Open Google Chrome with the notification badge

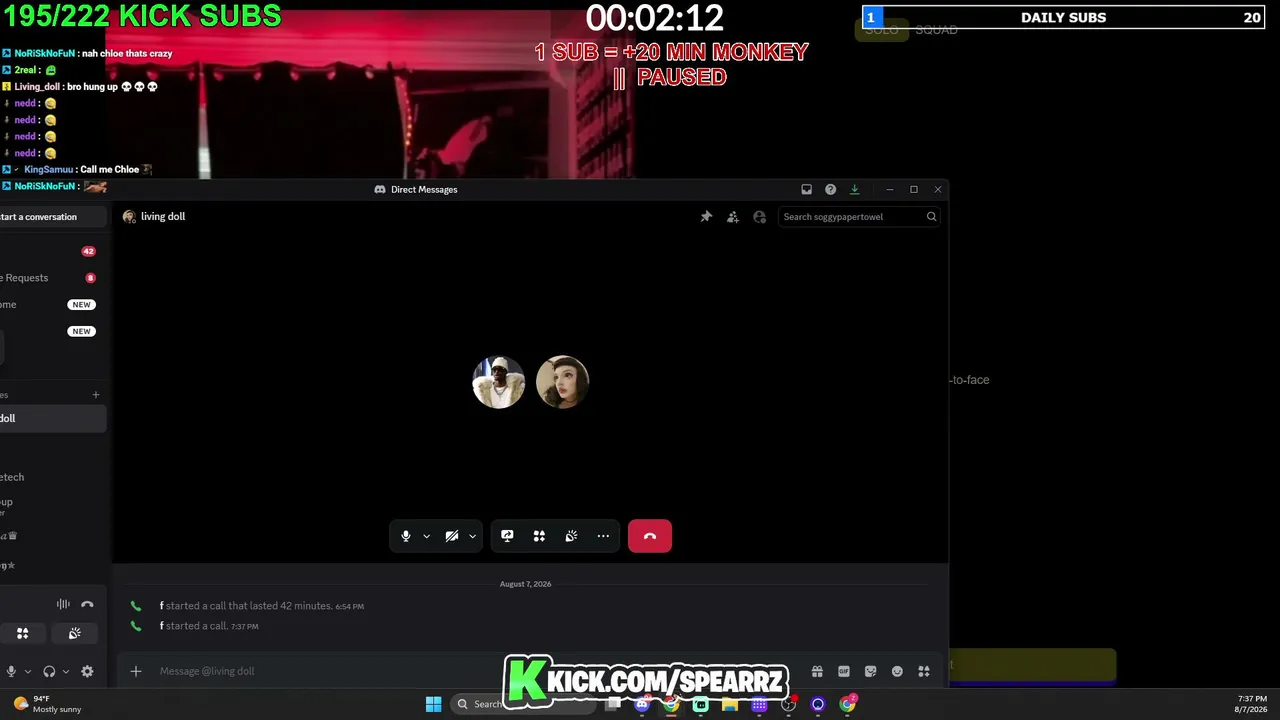pyautogui.click(x=848, y=704)
